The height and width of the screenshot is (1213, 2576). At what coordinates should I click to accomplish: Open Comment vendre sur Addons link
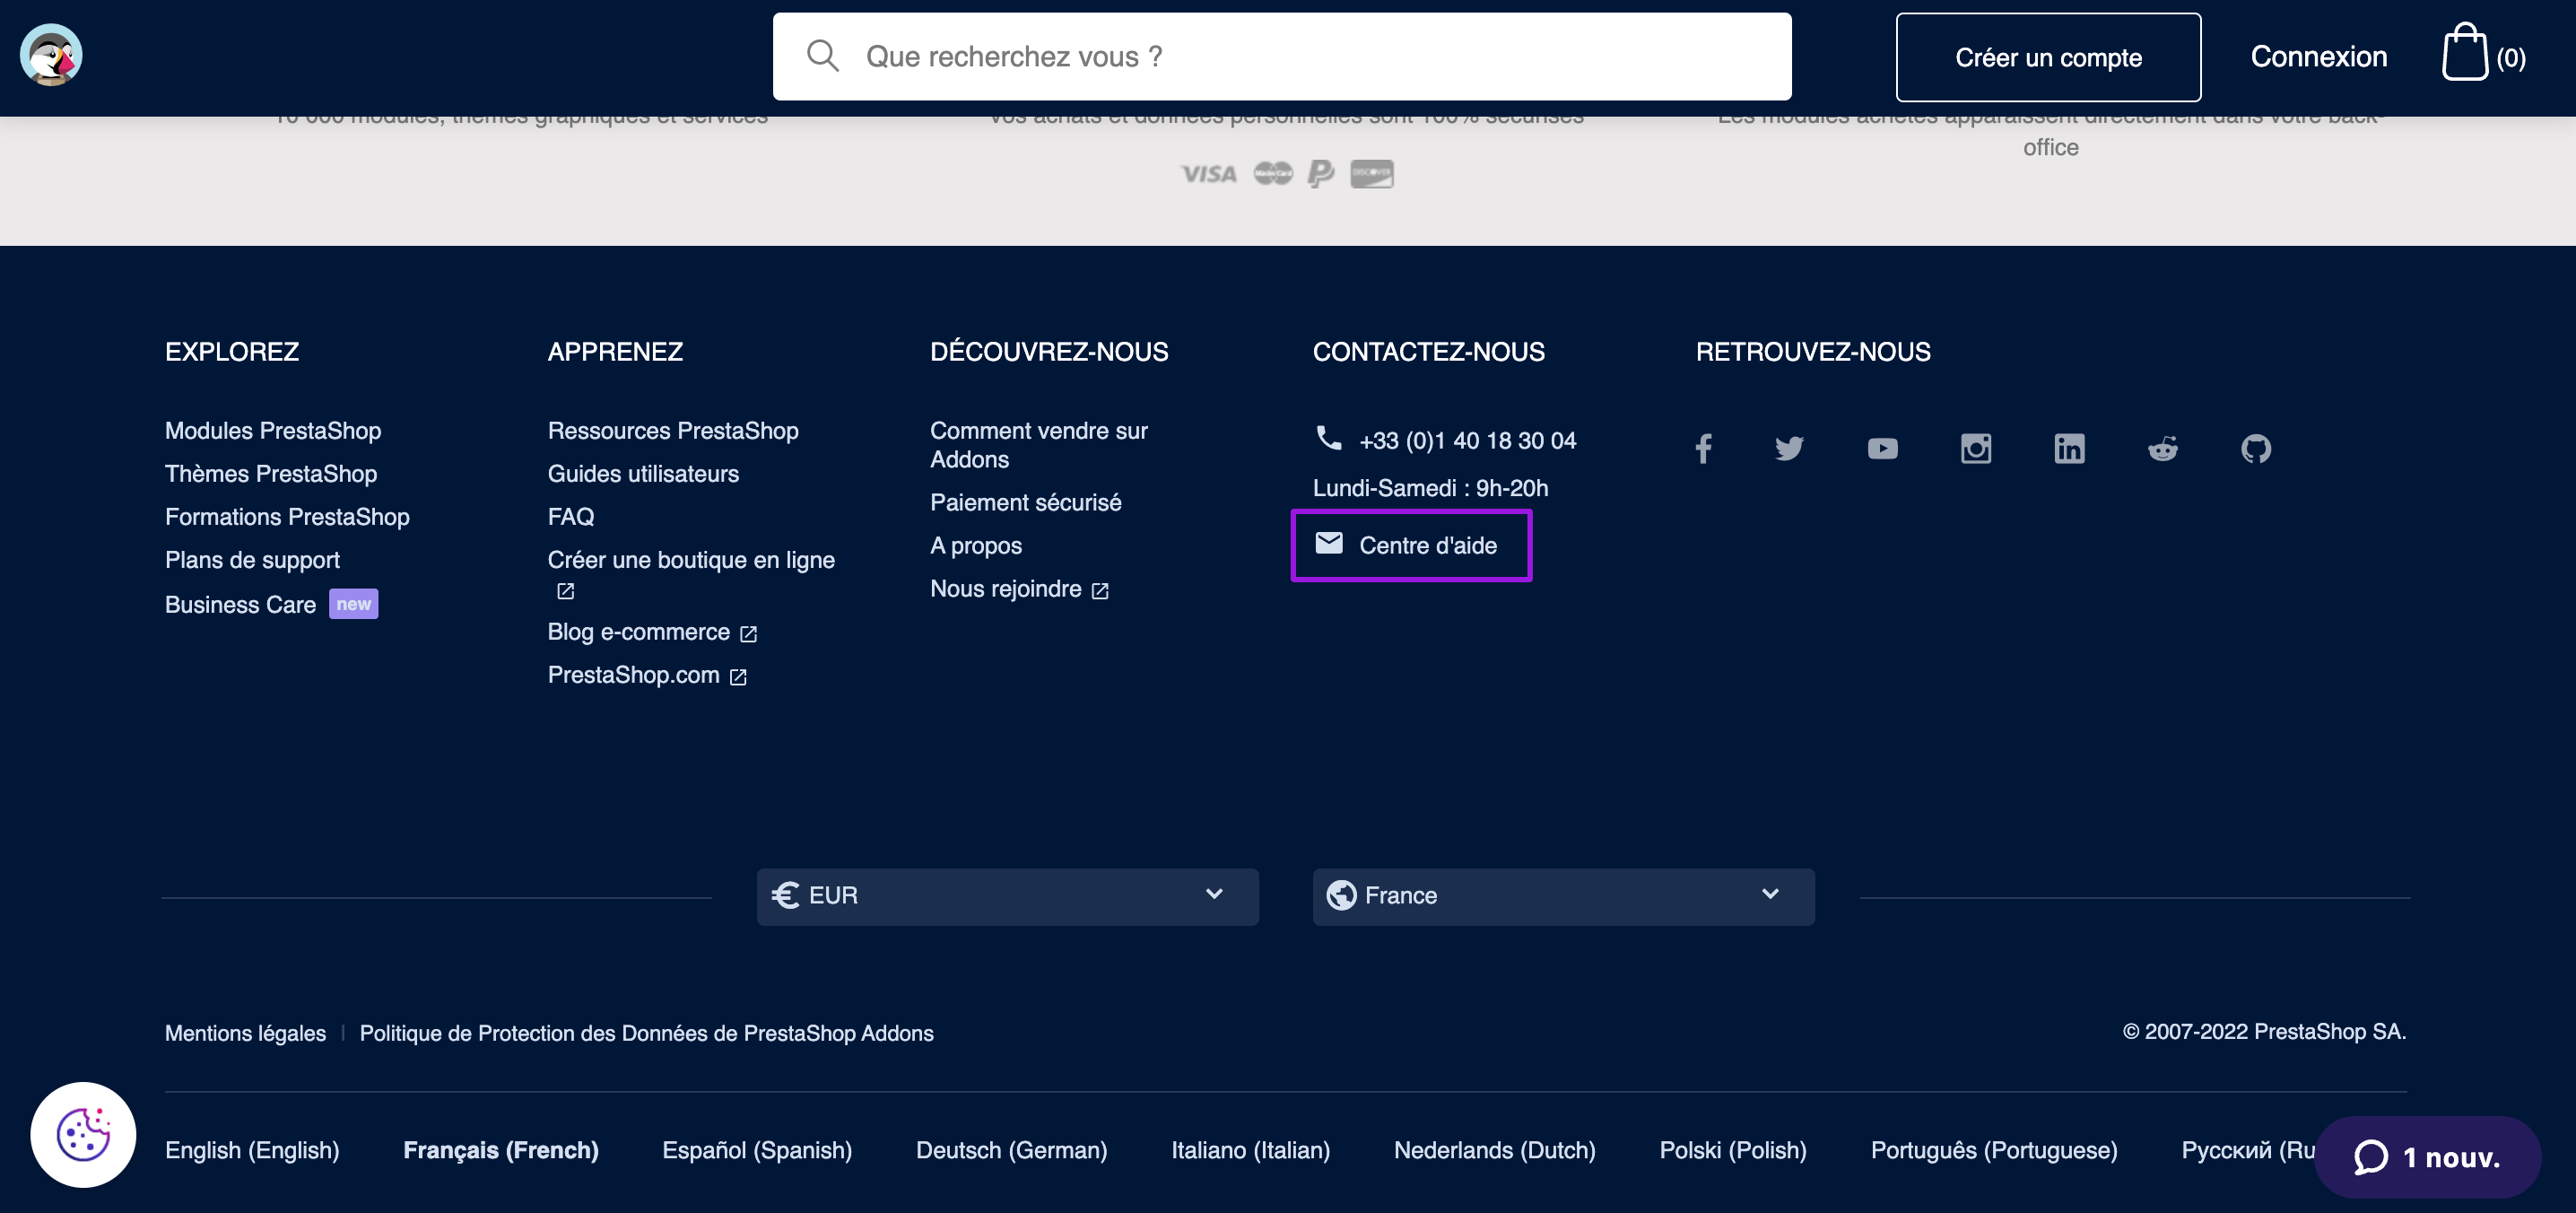point(1039,445)
